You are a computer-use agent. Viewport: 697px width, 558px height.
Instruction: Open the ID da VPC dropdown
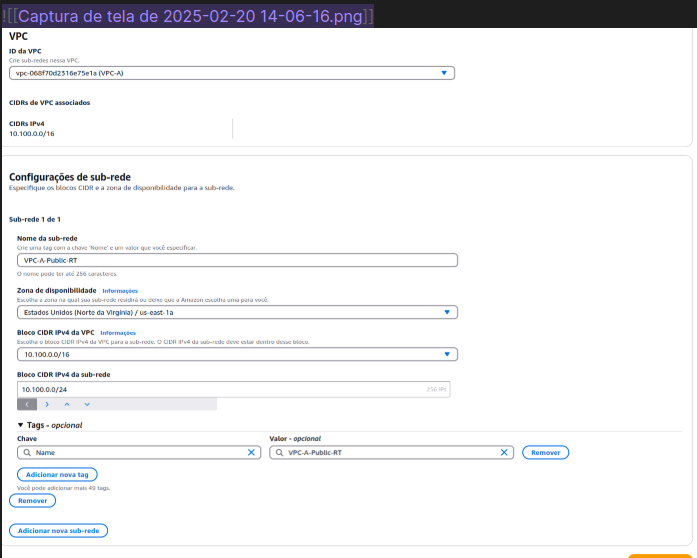click(x=444, y=73)
